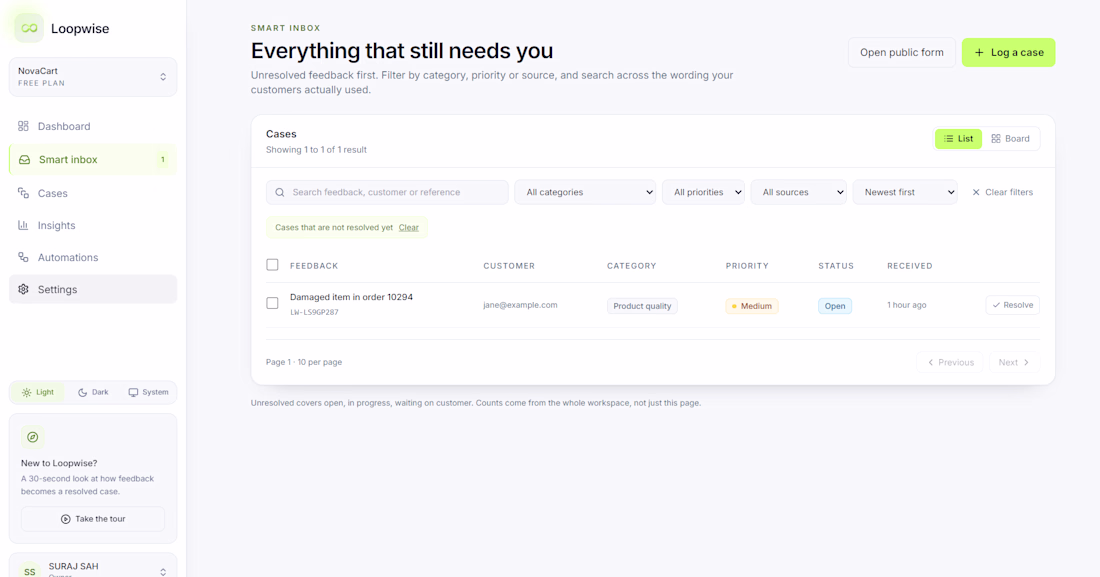The height and width of the screenshot is (577, 1100).
Task: Switch theme to Light
Action: (38, 392)
